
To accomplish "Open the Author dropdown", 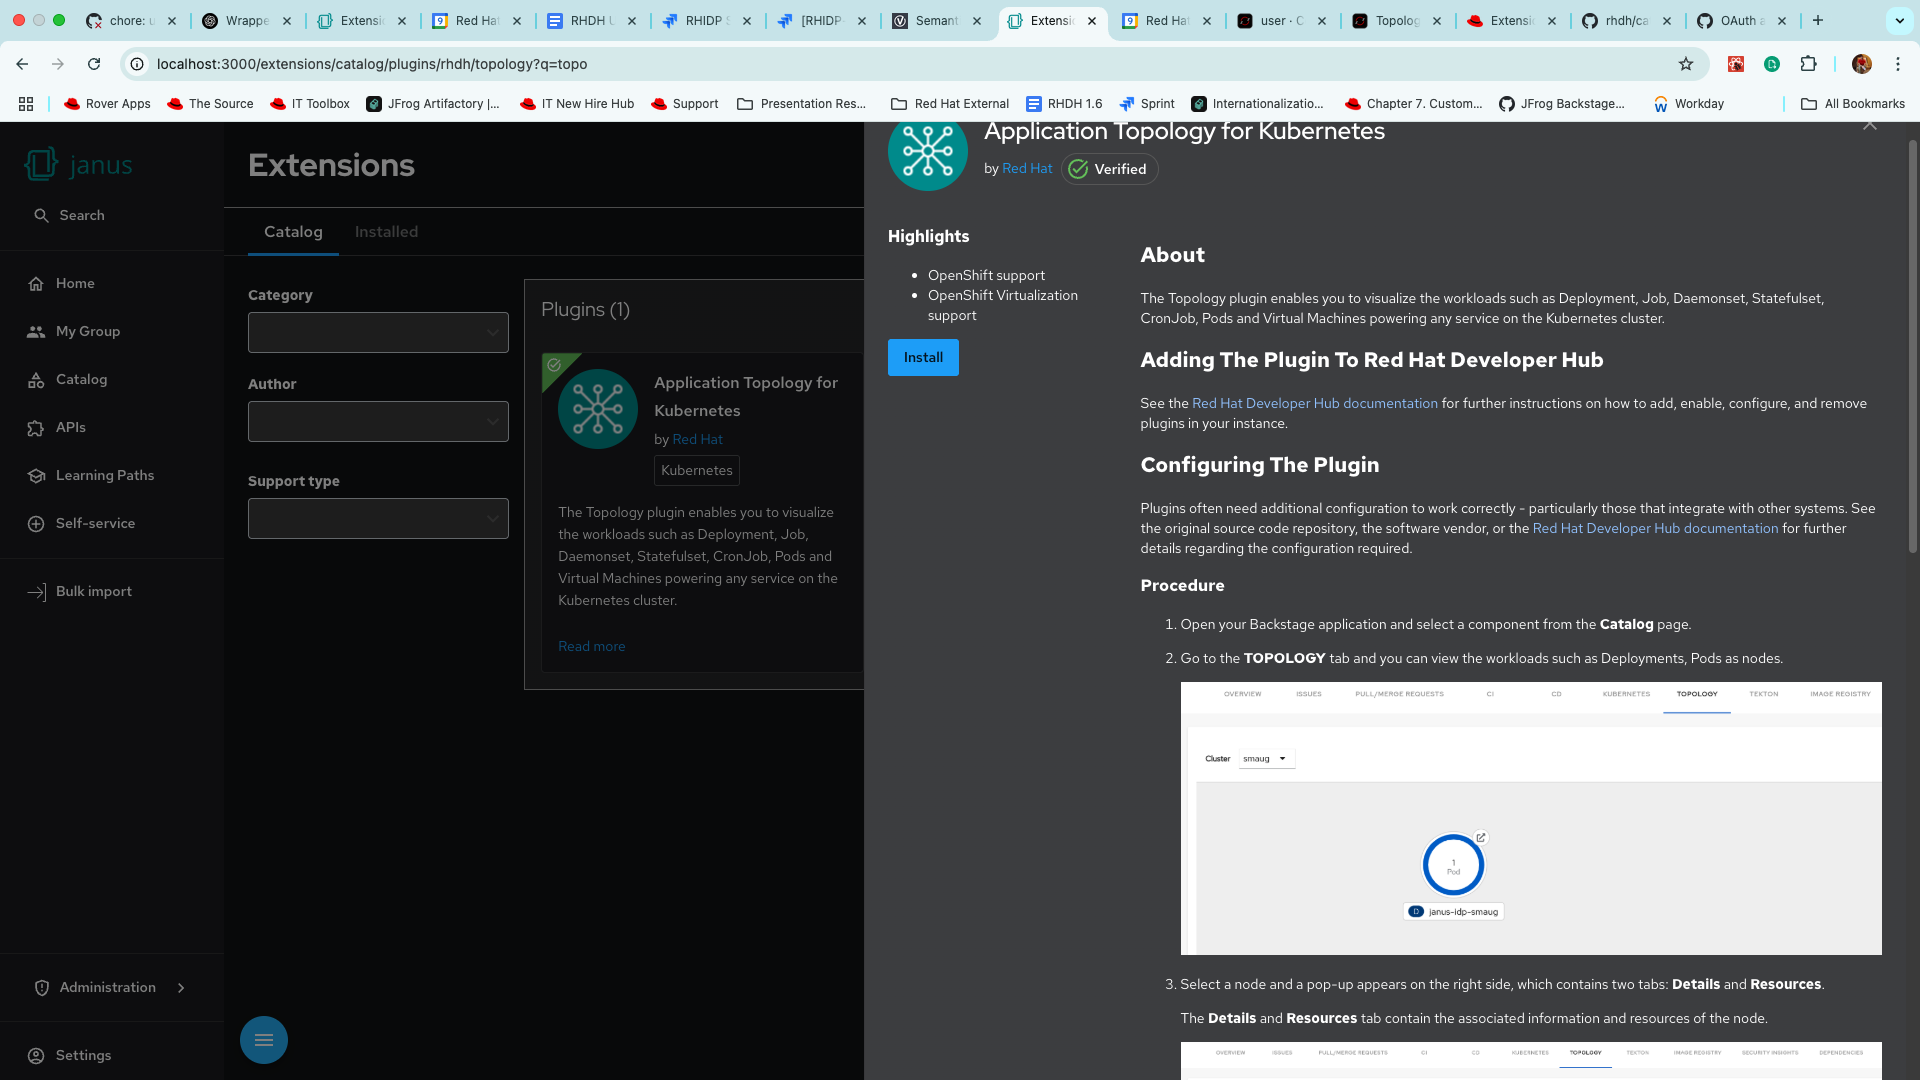I will [378, 422].
